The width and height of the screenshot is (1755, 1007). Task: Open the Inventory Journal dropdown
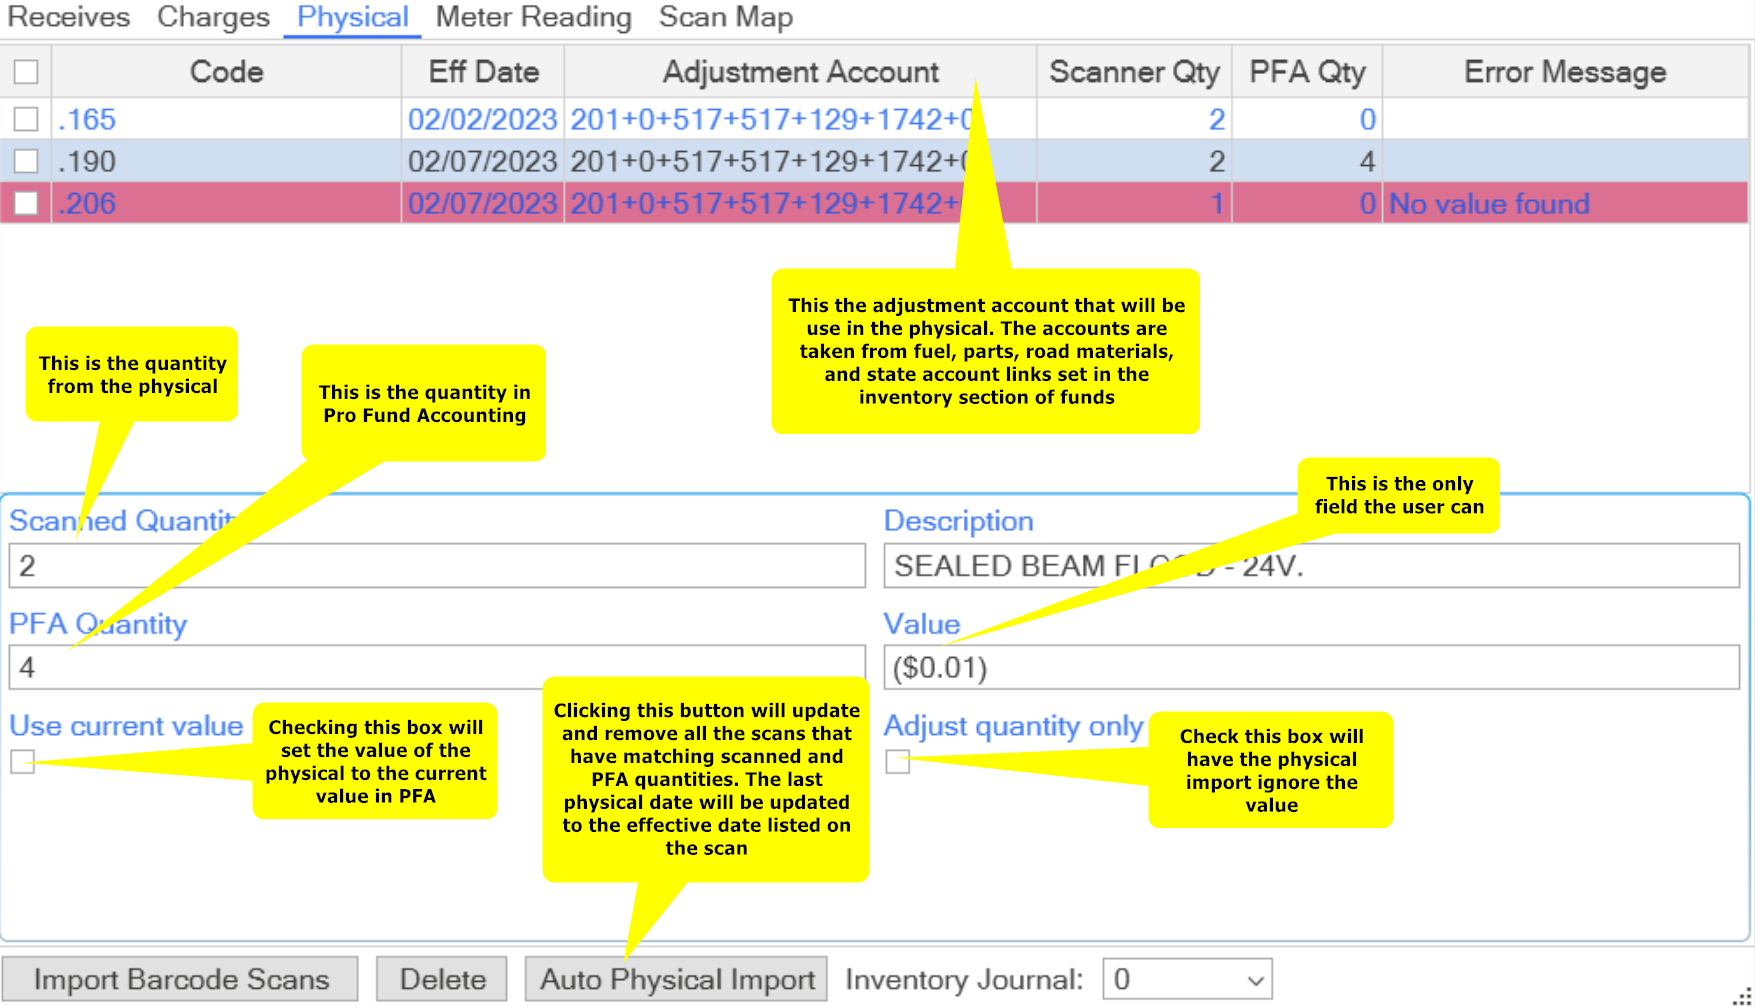pos(1187,979)
